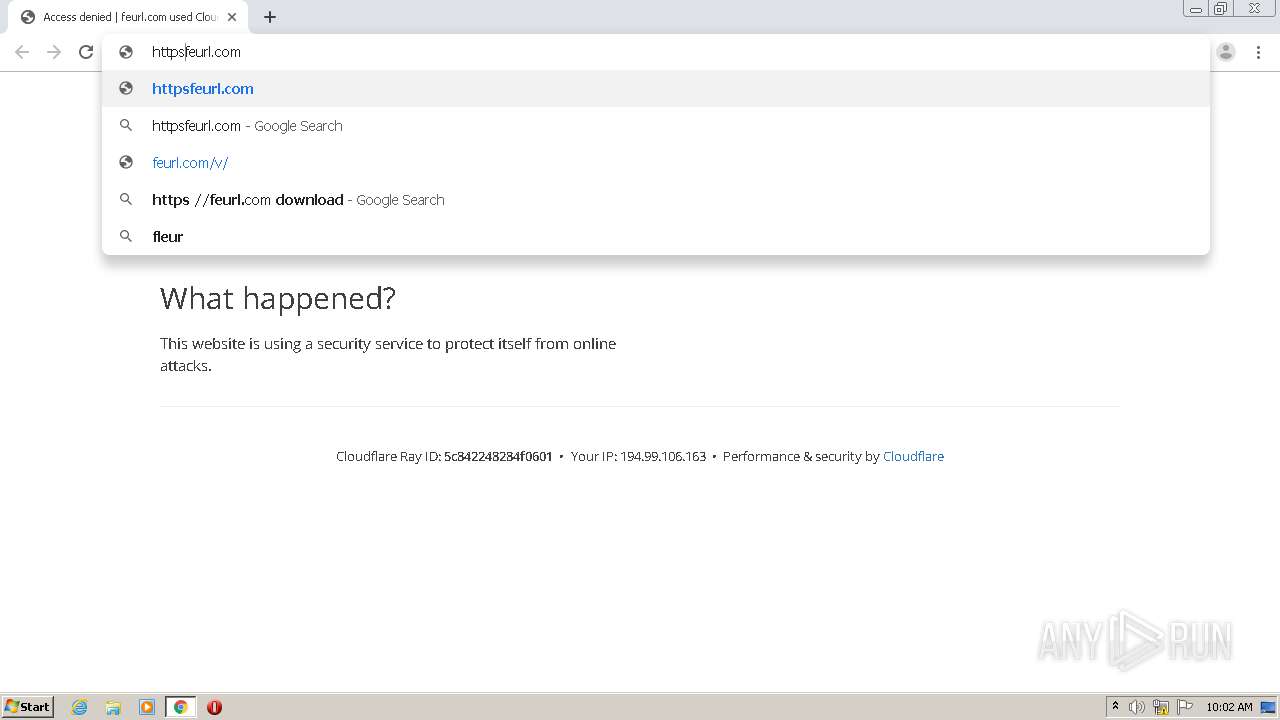Screen dimensions: 1280x720
Task: Click the 10:02 AM clock
Action: pos(1229,707)
